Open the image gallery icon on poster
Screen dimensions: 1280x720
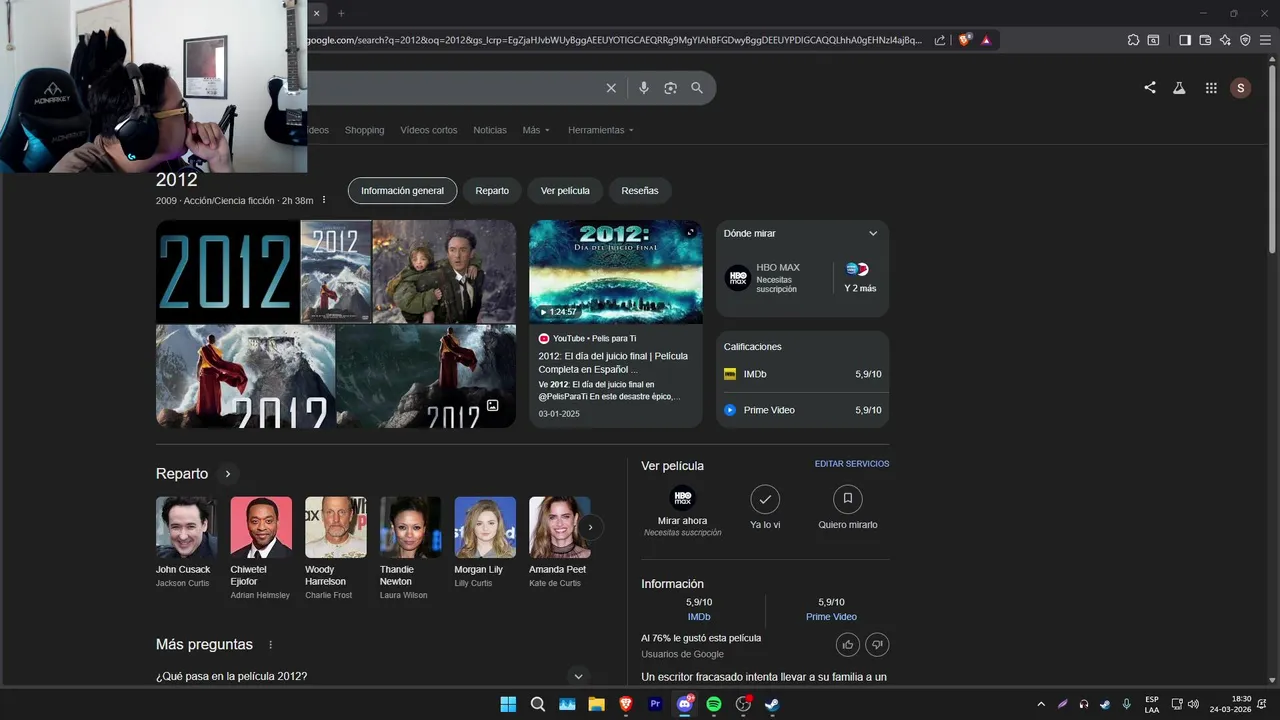493,406
